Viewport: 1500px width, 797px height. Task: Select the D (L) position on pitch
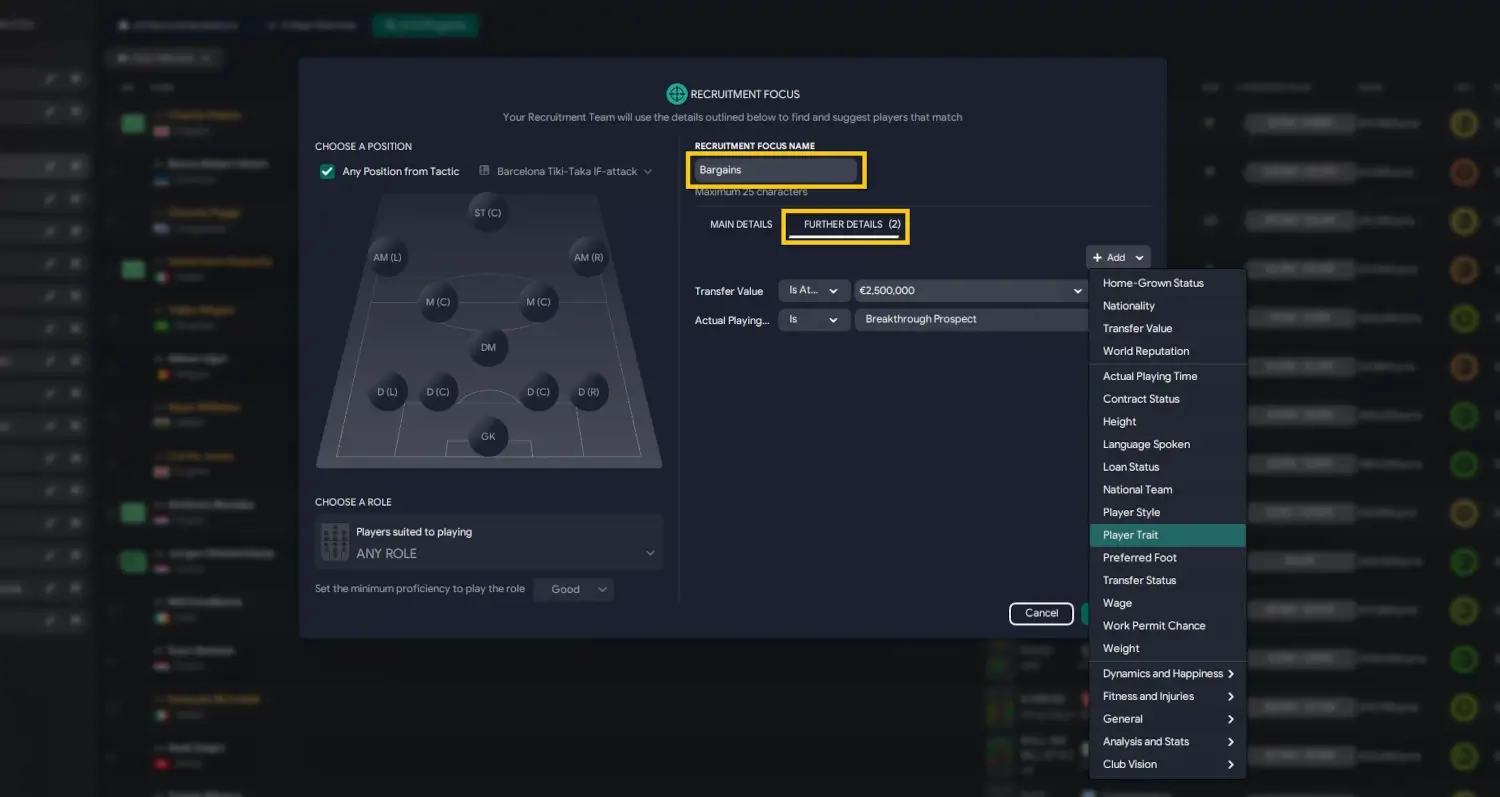pyautogui.click(x=387, y=392)
